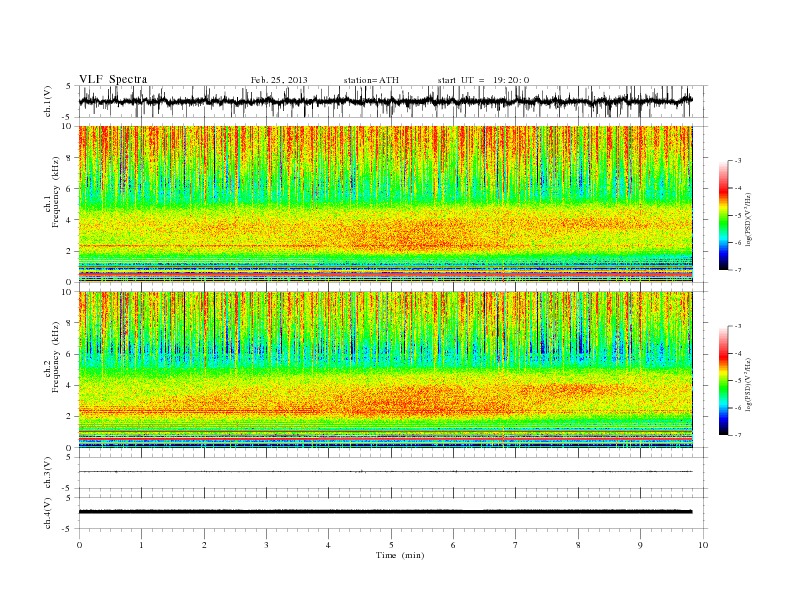
Task: Click the "ch.3(V)" axis label
Action: coord(48,473)
